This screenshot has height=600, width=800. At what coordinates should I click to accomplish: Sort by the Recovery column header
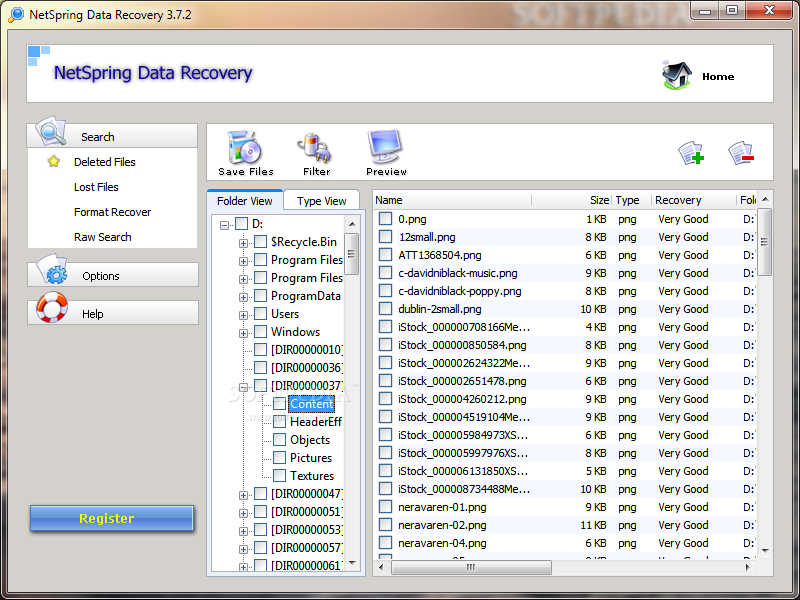(693, 200)
